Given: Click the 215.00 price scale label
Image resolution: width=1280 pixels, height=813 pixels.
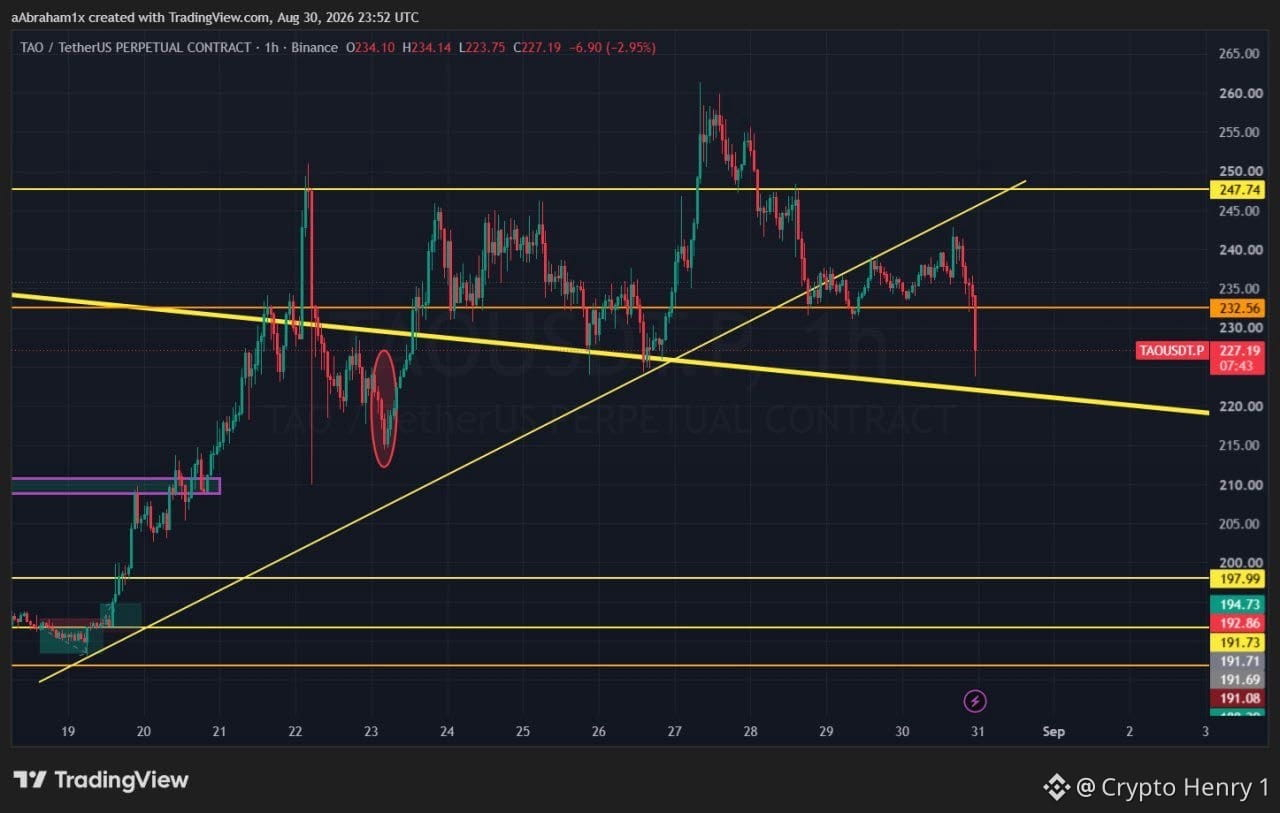Looking at the screenshot, I should click(x=1238, y=445).
